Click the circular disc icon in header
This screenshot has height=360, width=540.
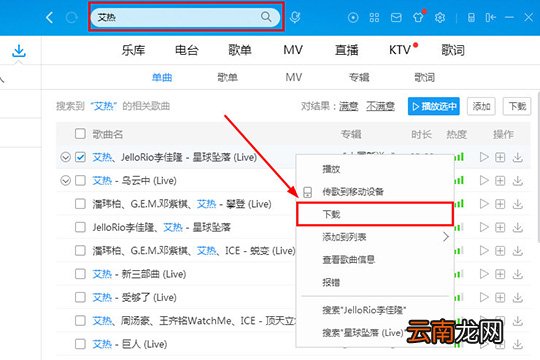click(x=353, y=17)
